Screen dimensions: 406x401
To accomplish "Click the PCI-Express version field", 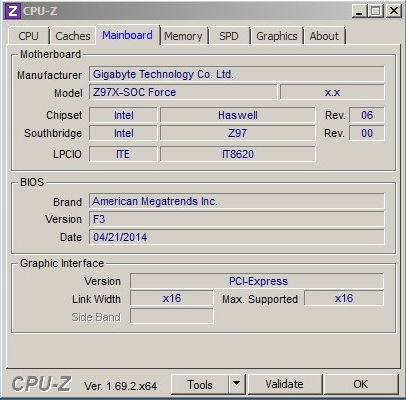I will (257, 281).
